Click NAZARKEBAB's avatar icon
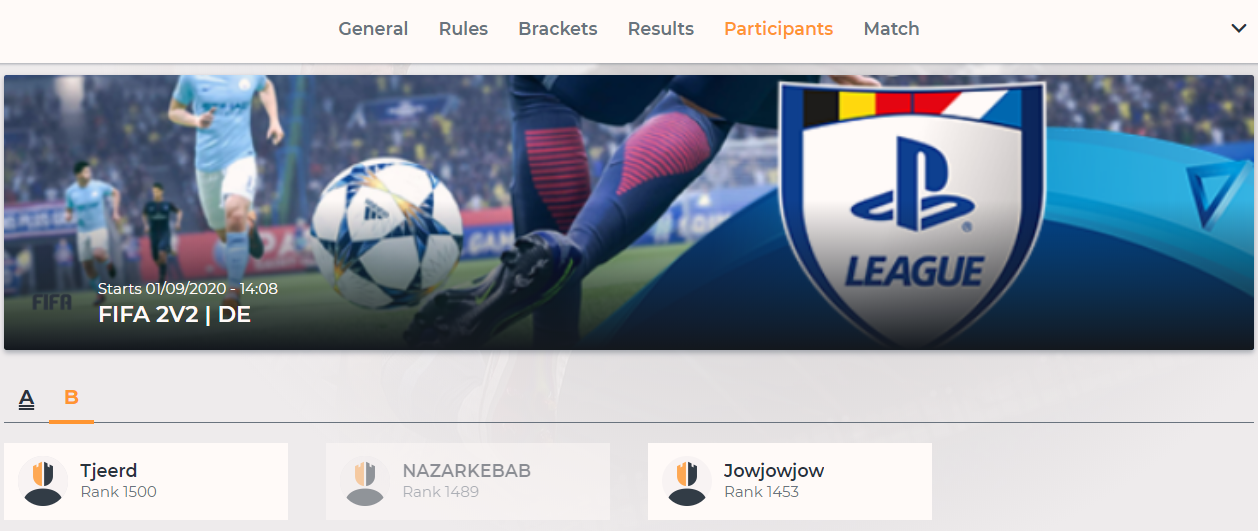The height and width of the screenshot is (531, 1258). pos(365,481)
